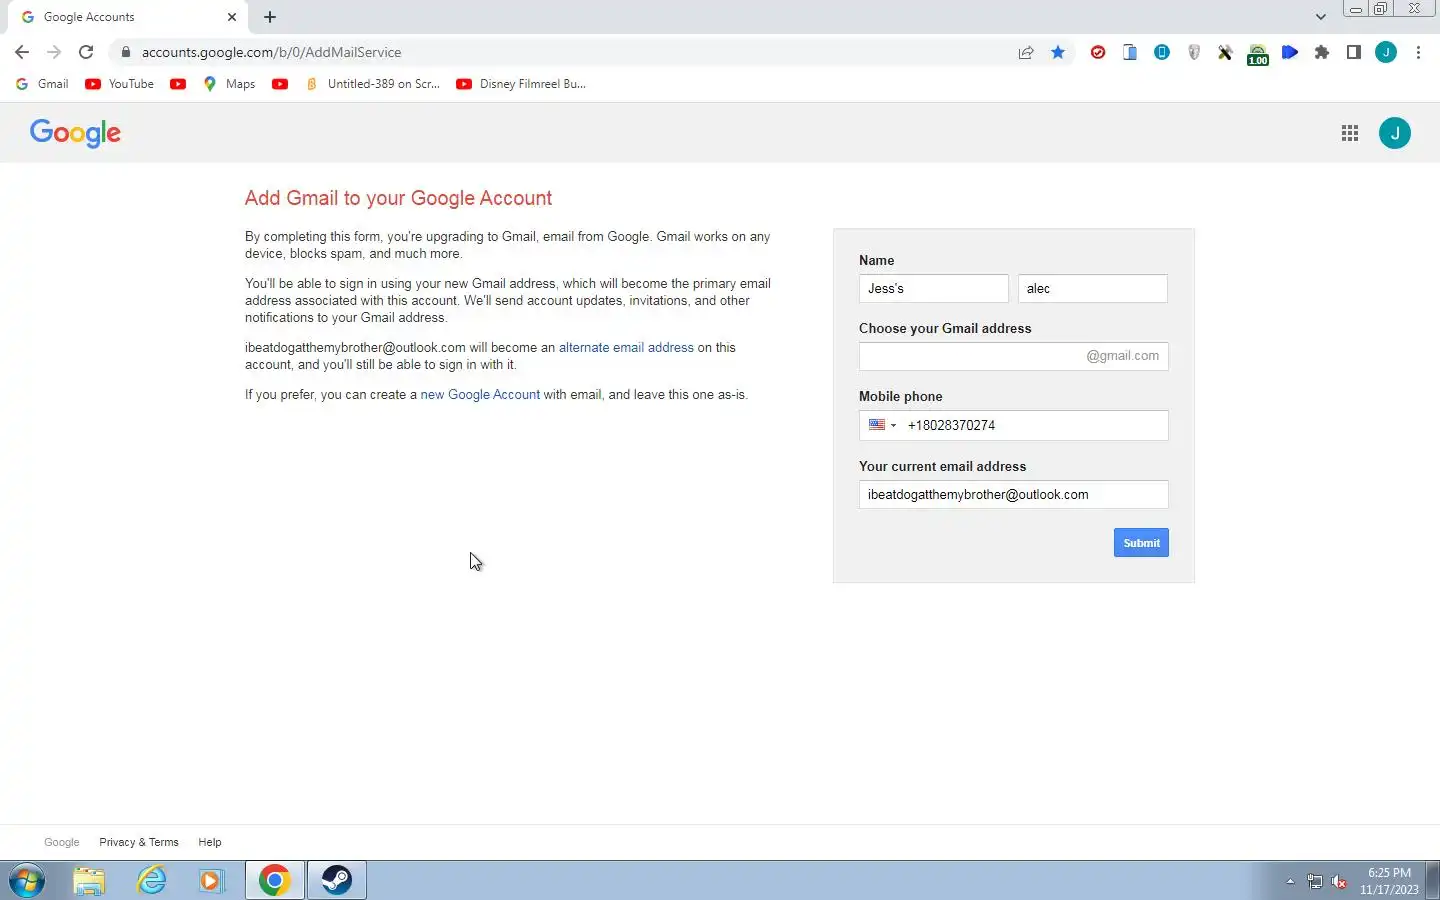1440x900 pixels.
Task: Open the Chrome three-dot menu
Action: click(1418, 52)
